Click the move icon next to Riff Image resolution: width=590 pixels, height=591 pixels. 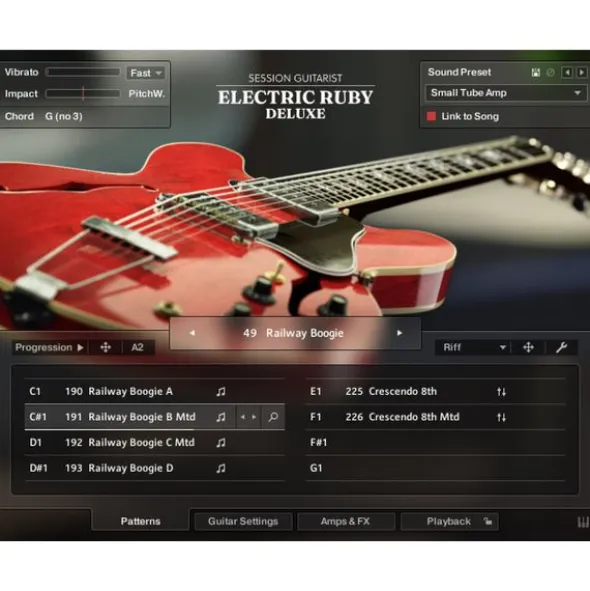point(529,348)
